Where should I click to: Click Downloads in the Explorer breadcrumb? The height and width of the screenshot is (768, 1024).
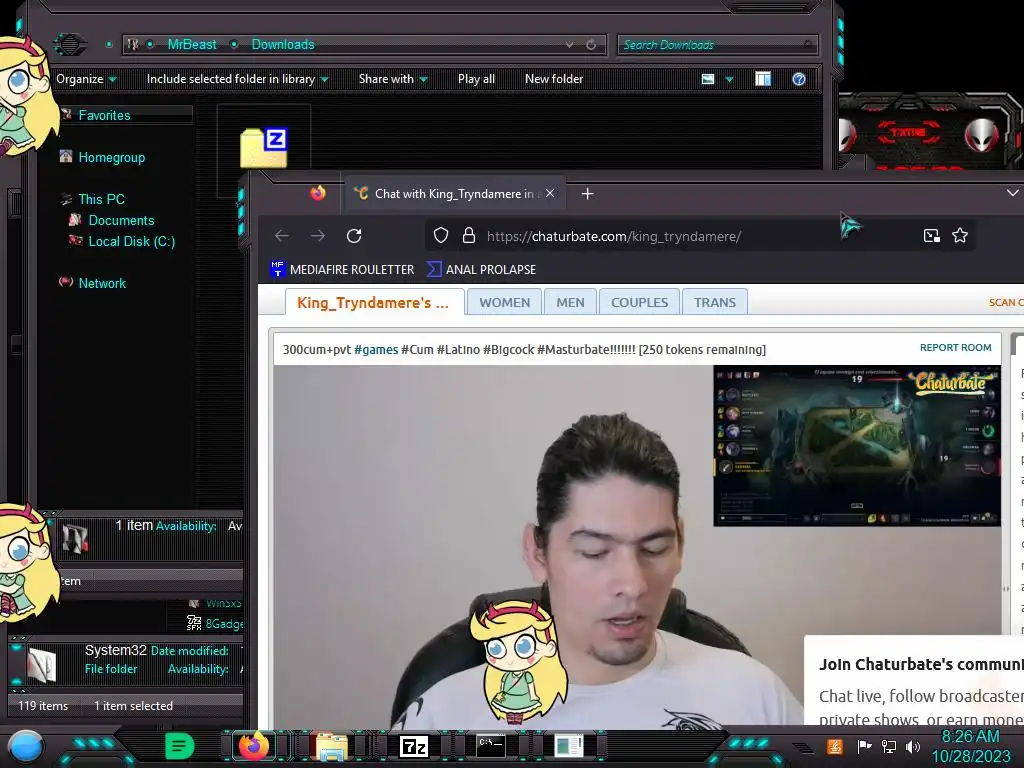point(283,44)
